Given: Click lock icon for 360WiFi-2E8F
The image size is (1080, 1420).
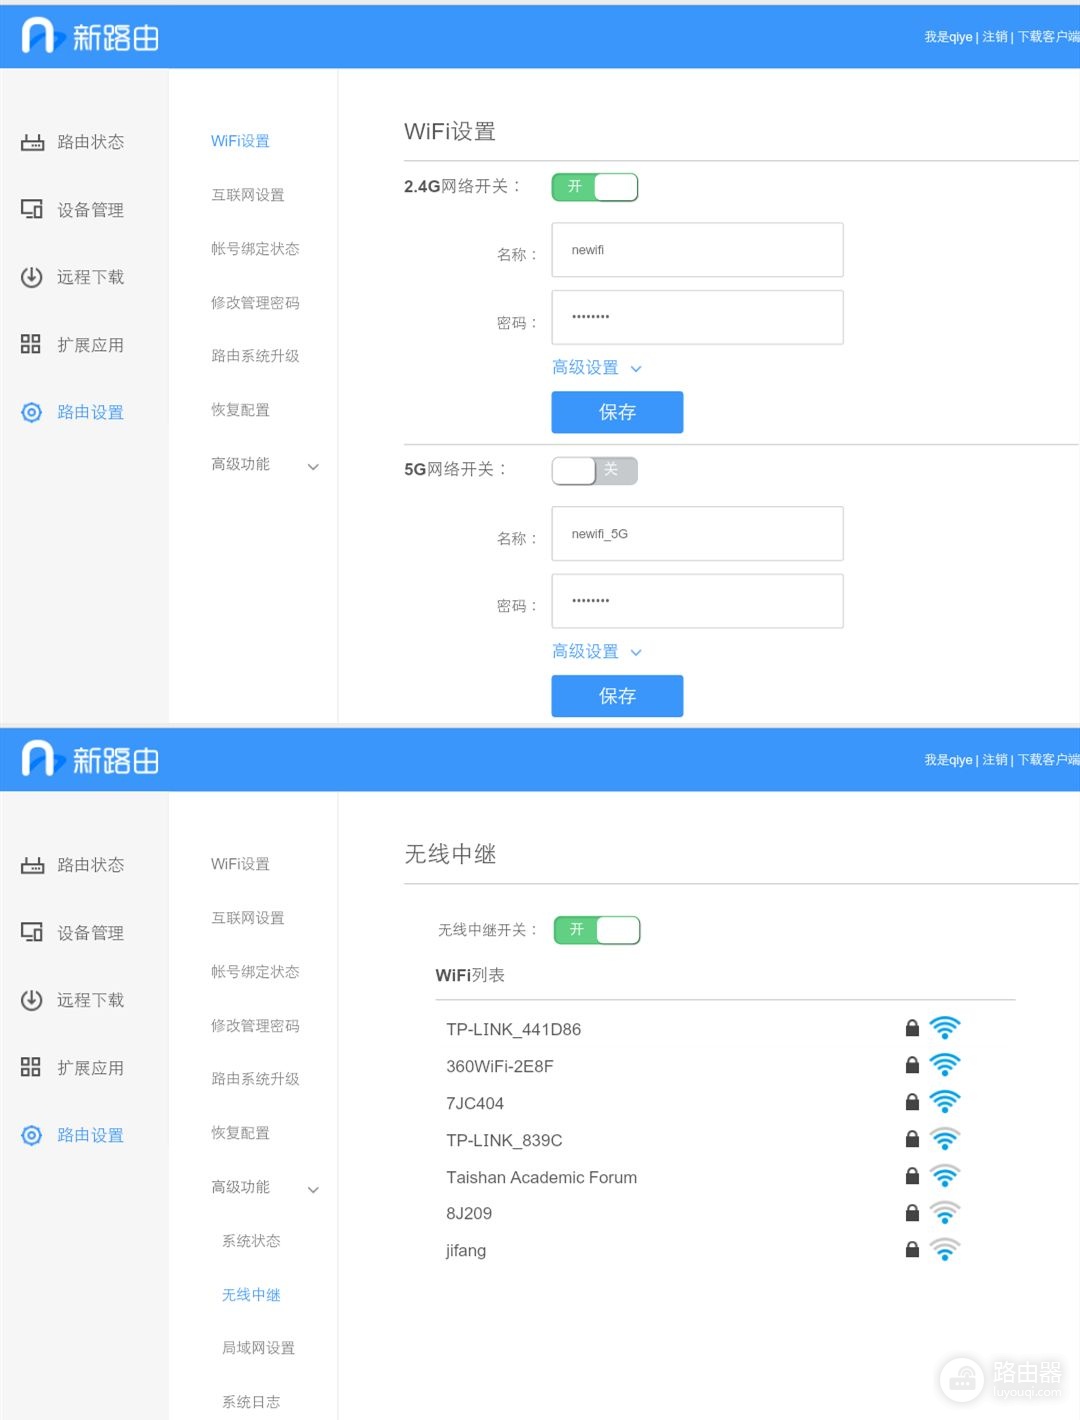Looking at the screenshot, I should tap(912, 1065).
